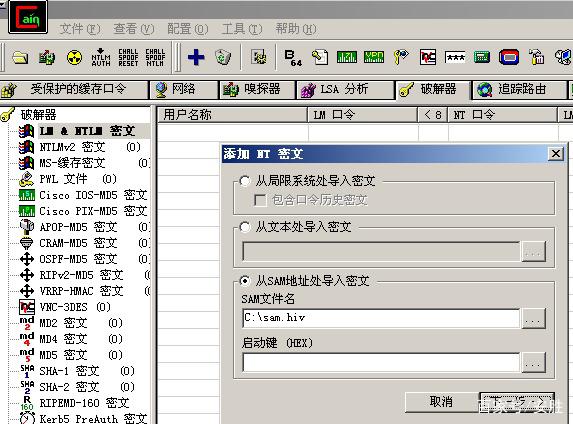Select the 破解器 root tree node
Viewport: 573px width, 424px height.
pos(38,115)
